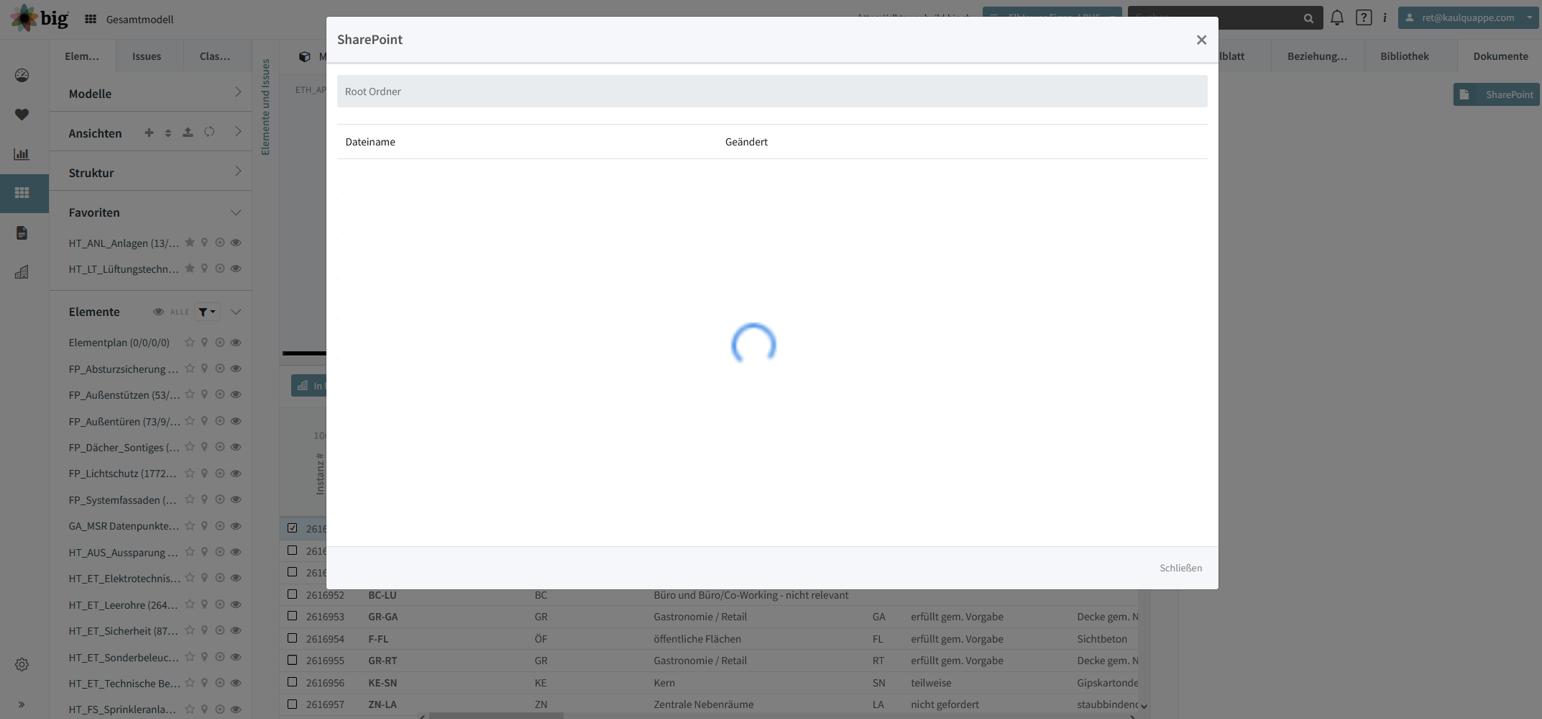Click pin icon of FP_Absturzsicherung row

(205, 369)
